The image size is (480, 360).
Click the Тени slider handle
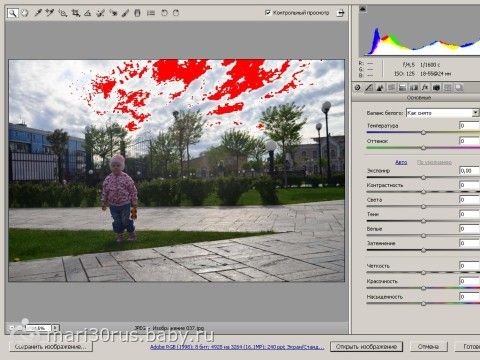423,221
